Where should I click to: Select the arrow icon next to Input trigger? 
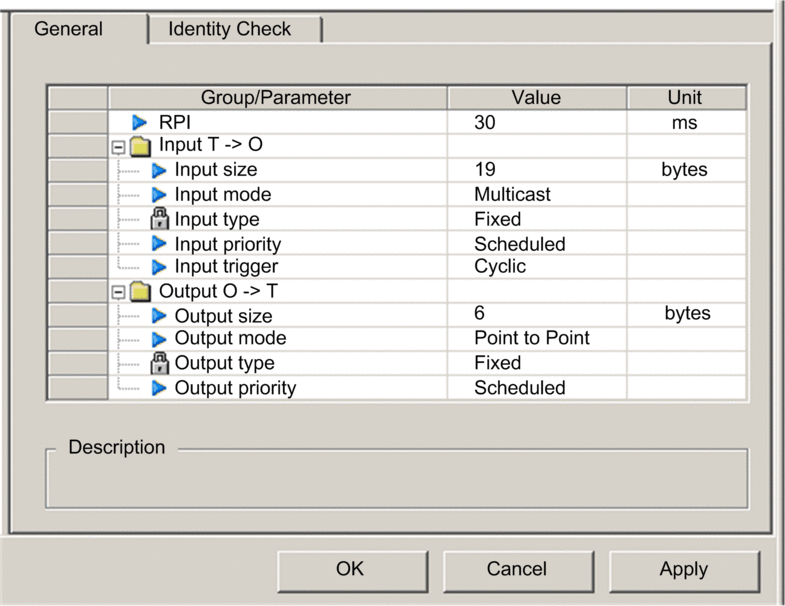[159, 267]
